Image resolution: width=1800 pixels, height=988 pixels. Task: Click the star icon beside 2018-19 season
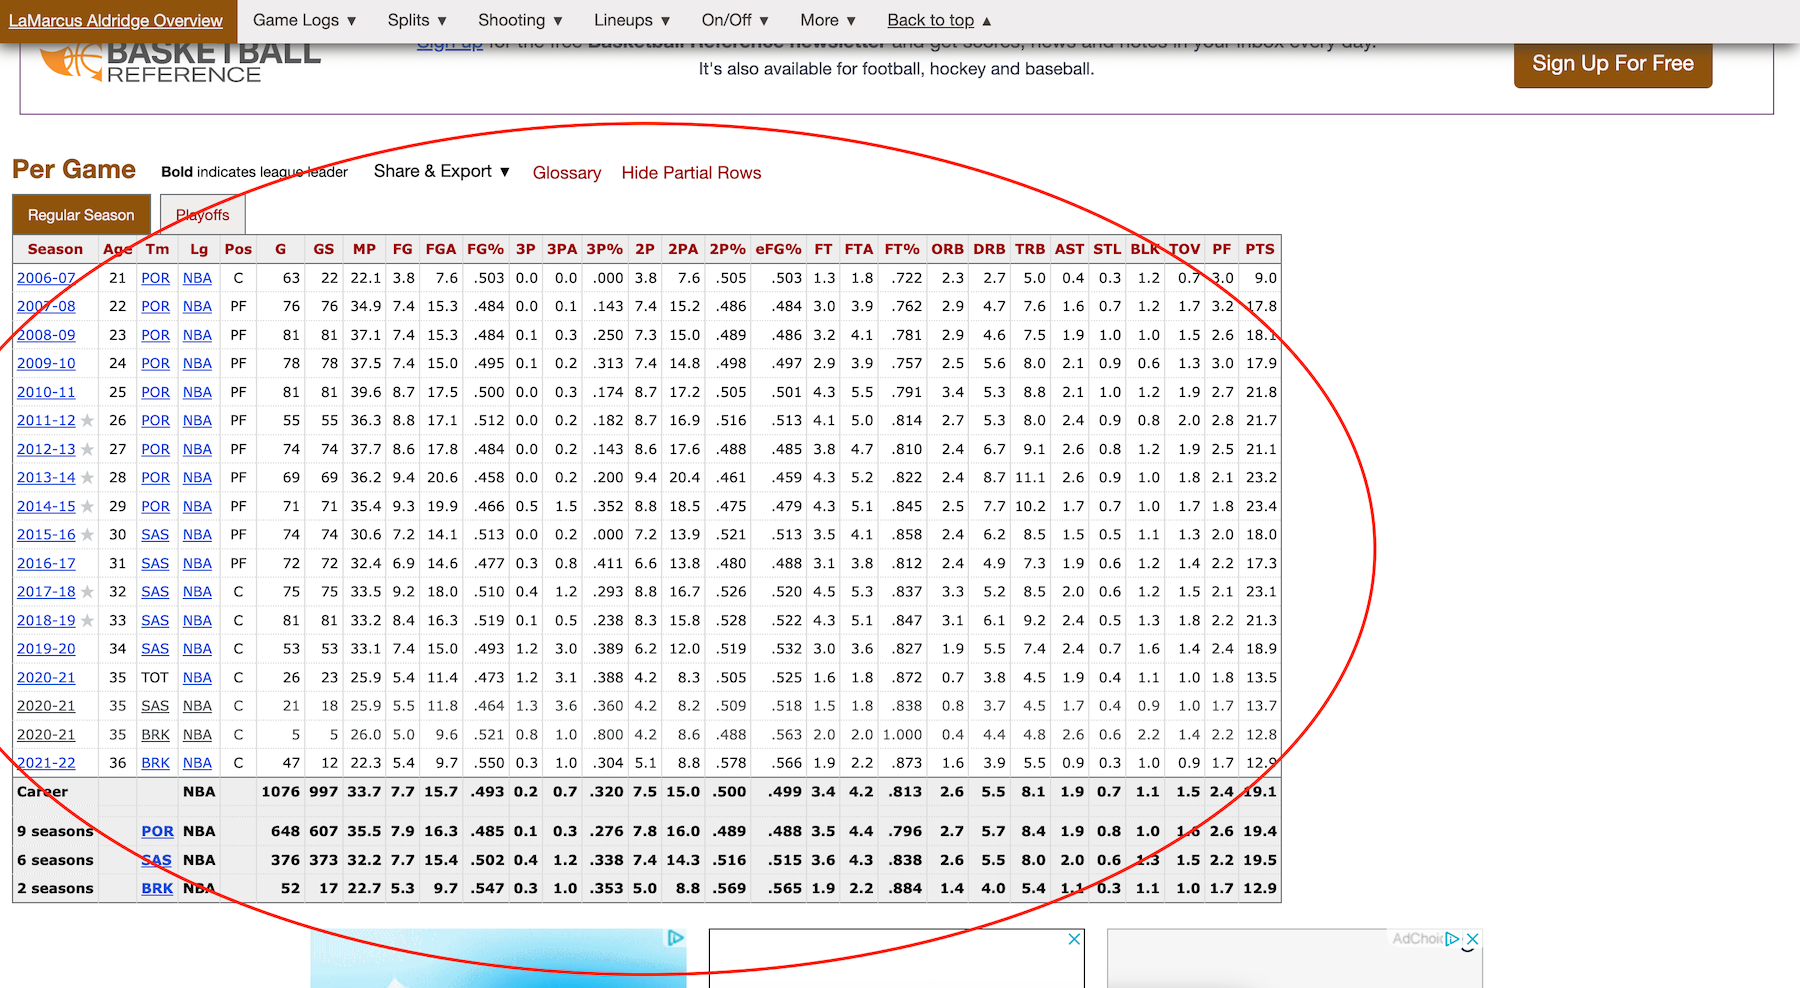[x=88, y=621]
